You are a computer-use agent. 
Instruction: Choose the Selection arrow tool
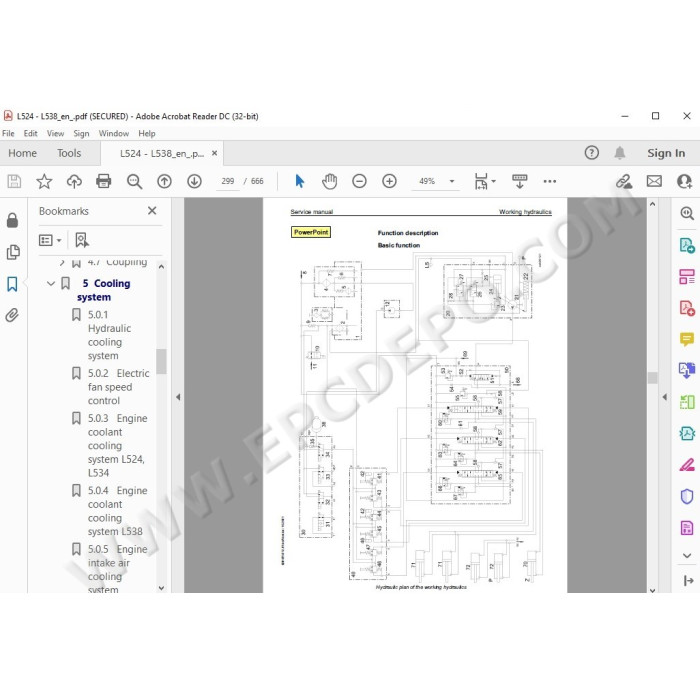(300, 181)
